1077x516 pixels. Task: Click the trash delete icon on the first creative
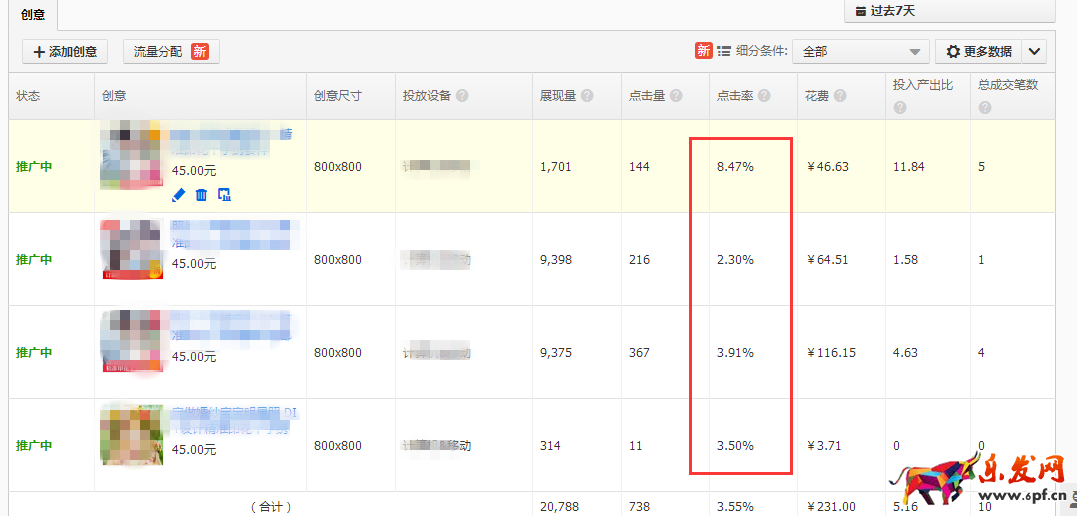click(201, 194)
